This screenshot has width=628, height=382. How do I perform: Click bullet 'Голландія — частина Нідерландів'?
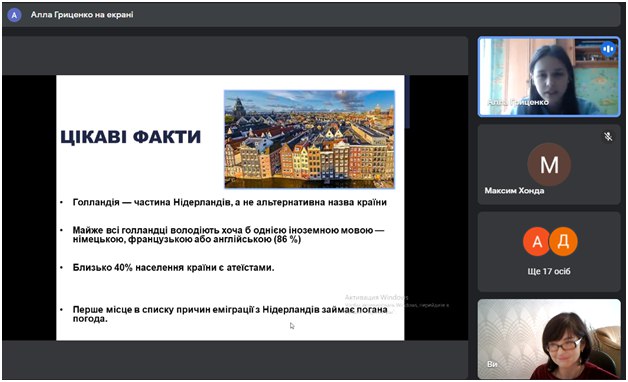click(x=229, y=202)
